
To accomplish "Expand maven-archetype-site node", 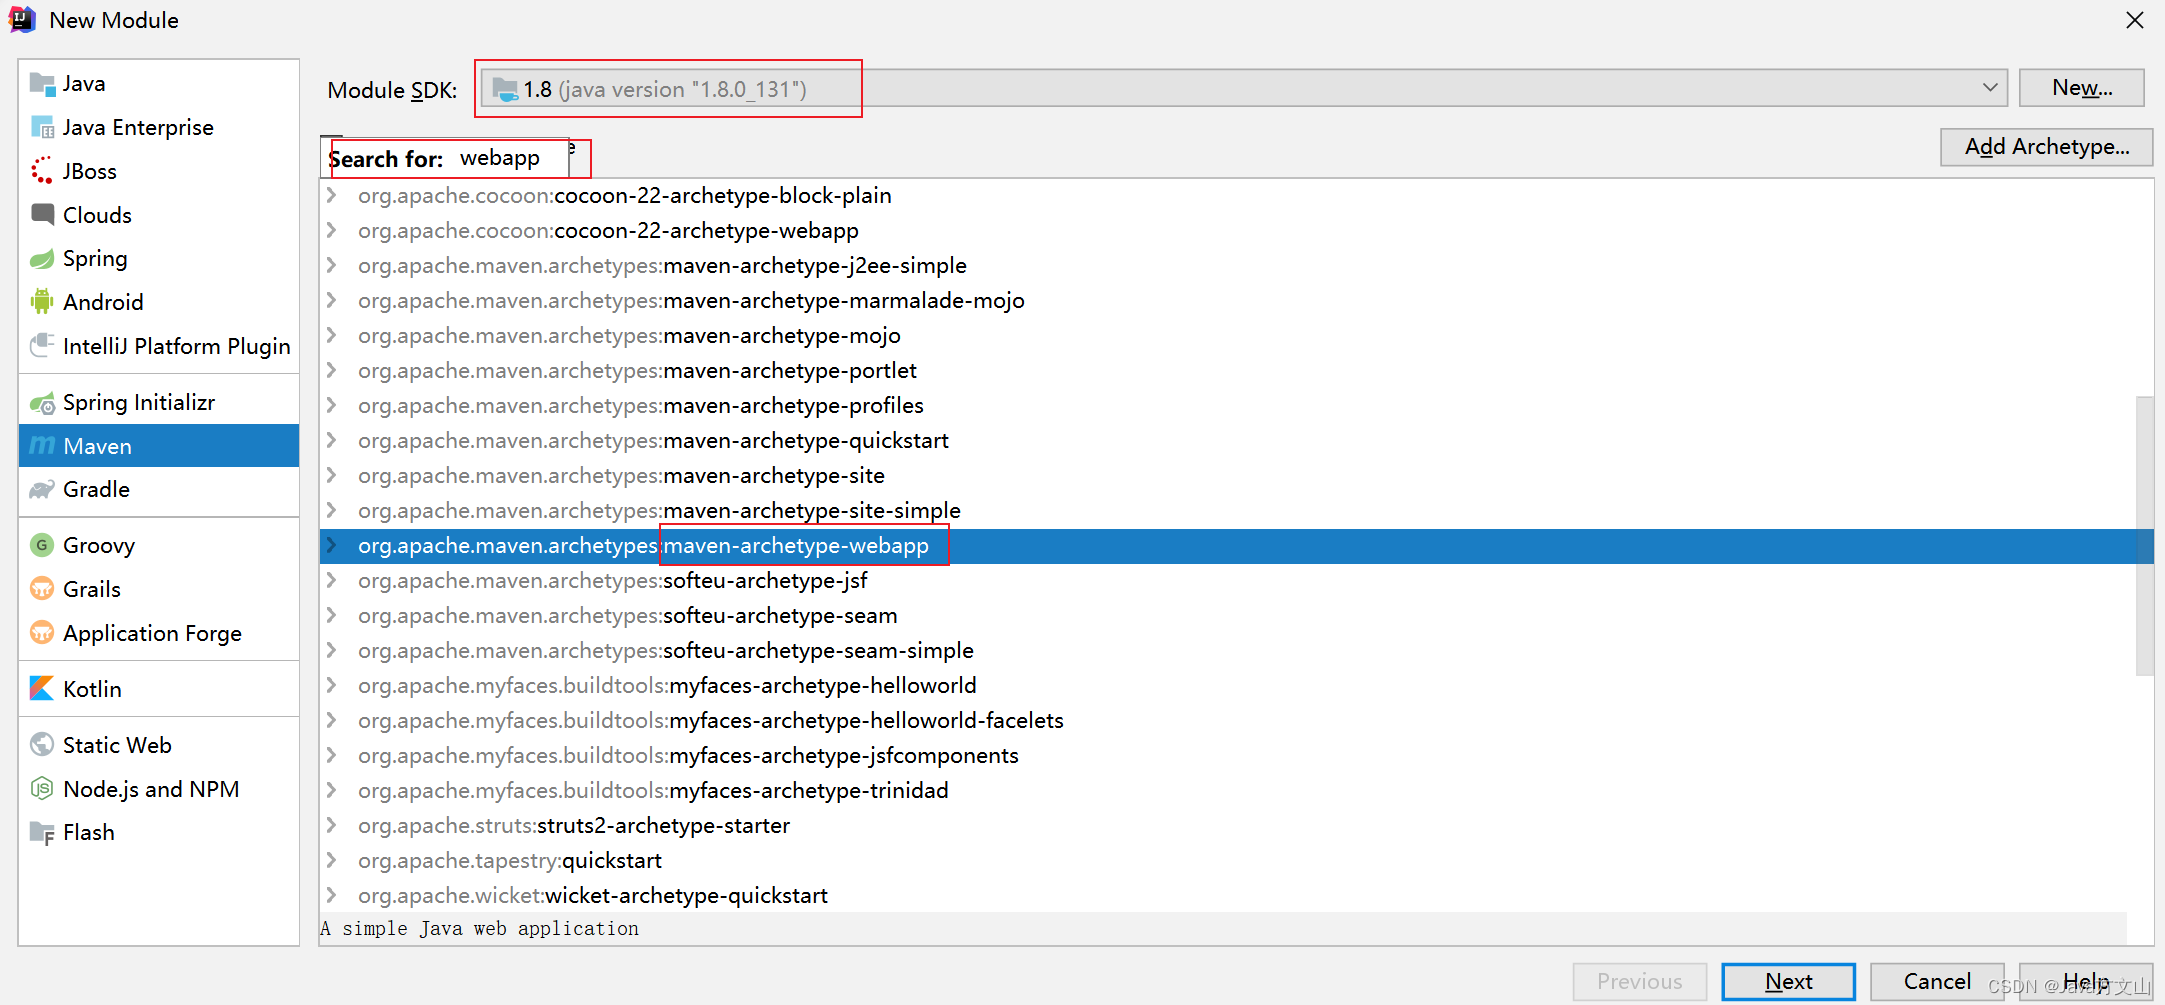I will 332,475.
